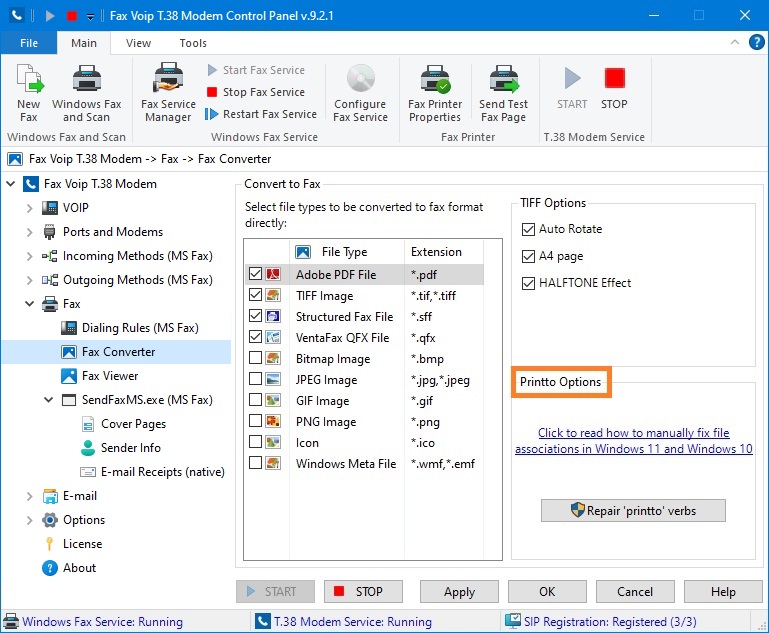Check the PNG Image checkbox

click(x=255, y=421)
